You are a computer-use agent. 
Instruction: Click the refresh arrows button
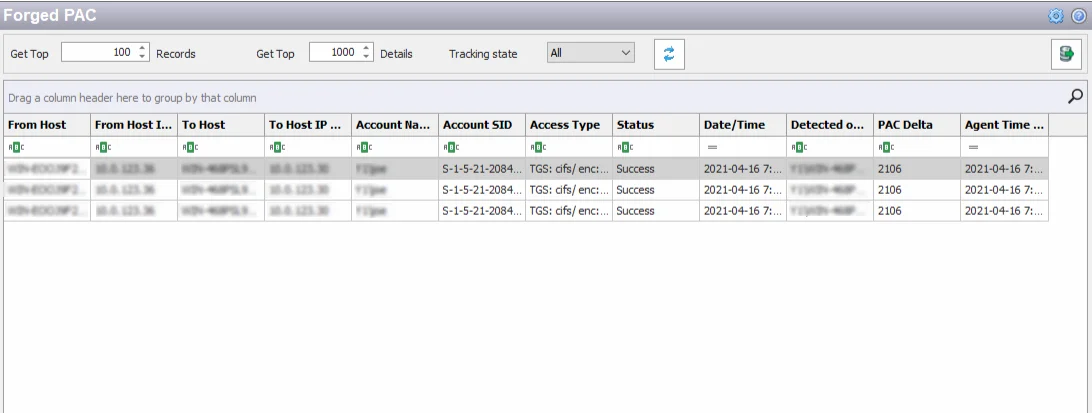(x=669, y=54)
